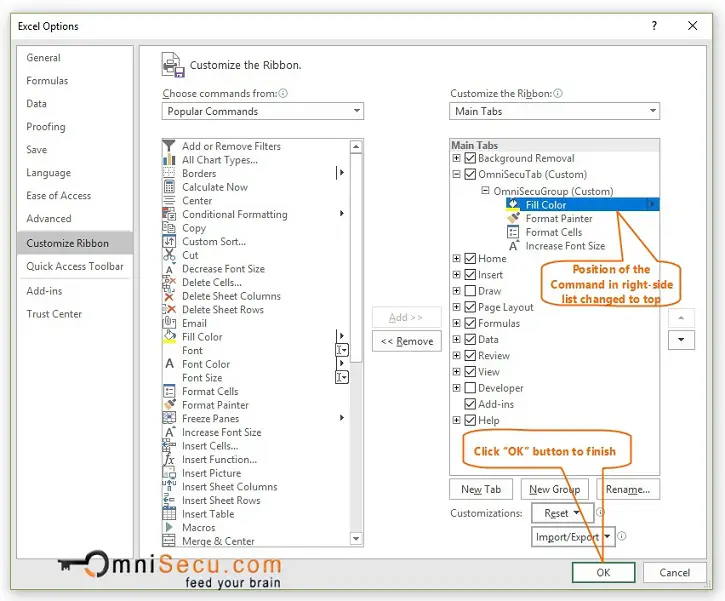Click the help question mark in title bar
Image resolution: width=725 pixels, height=601 pixels.
click(x=654, y=25)
